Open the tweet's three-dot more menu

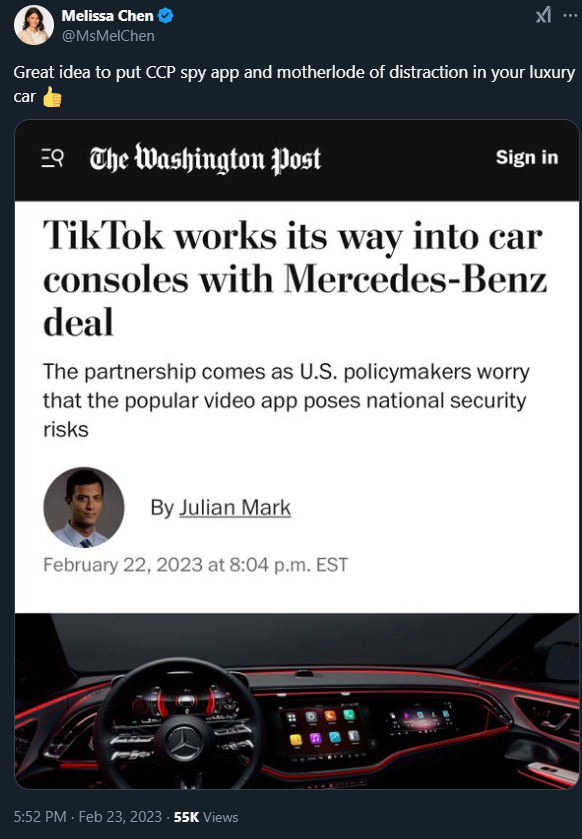tap(570, 16)
